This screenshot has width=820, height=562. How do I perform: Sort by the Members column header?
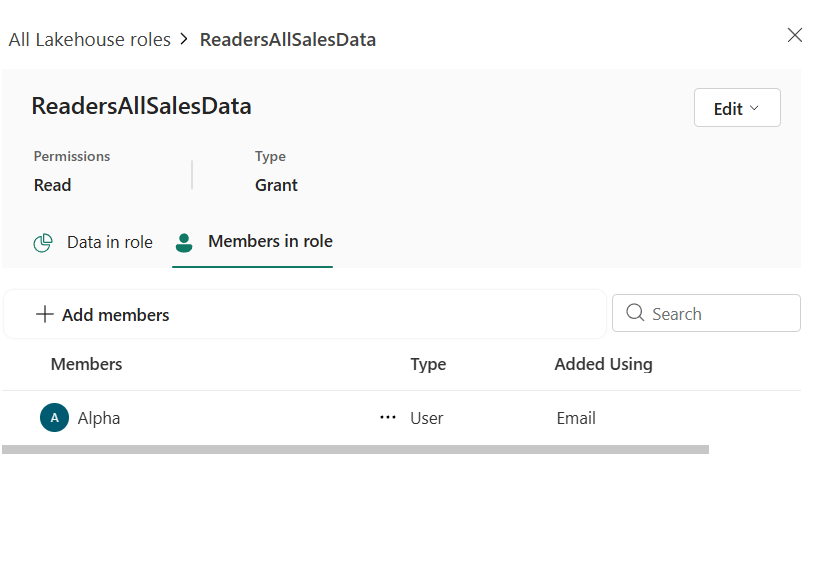pyautogui.click(x=86, y=364)
